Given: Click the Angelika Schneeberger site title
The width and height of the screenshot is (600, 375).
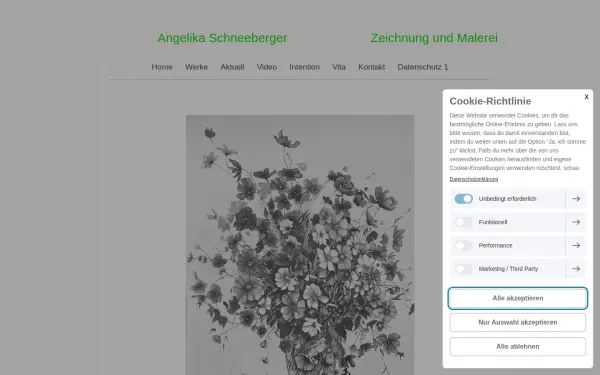Looking at the screenshot, I should click(222, 38).
